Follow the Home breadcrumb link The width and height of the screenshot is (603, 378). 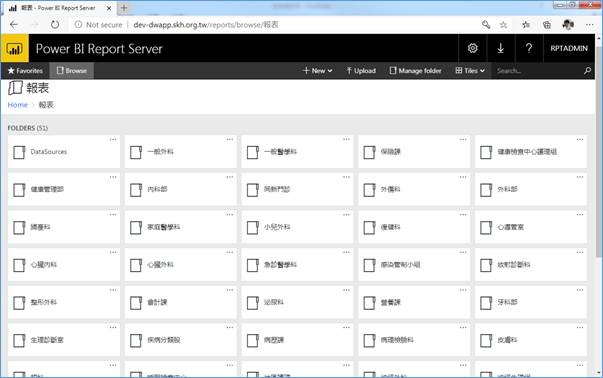tap(18, 105)
